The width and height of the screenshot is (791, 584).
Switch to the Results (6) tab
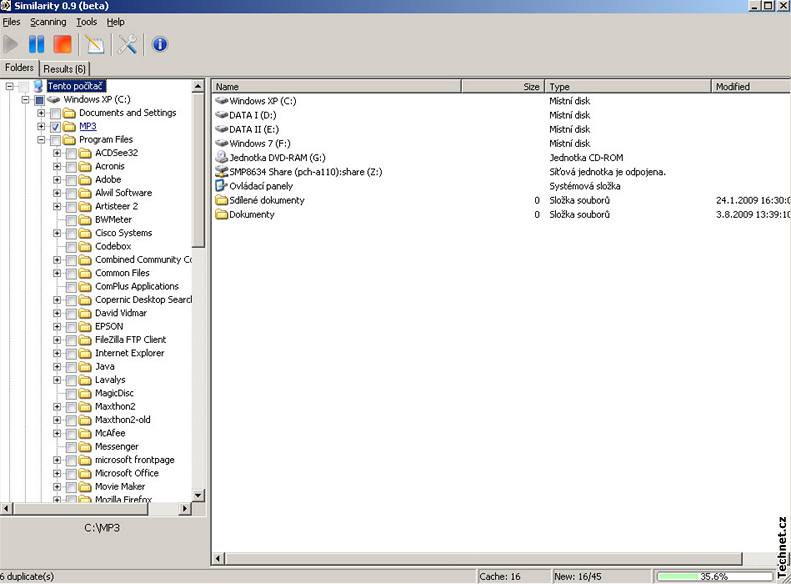pyautogui.click(x=65, y=69)
